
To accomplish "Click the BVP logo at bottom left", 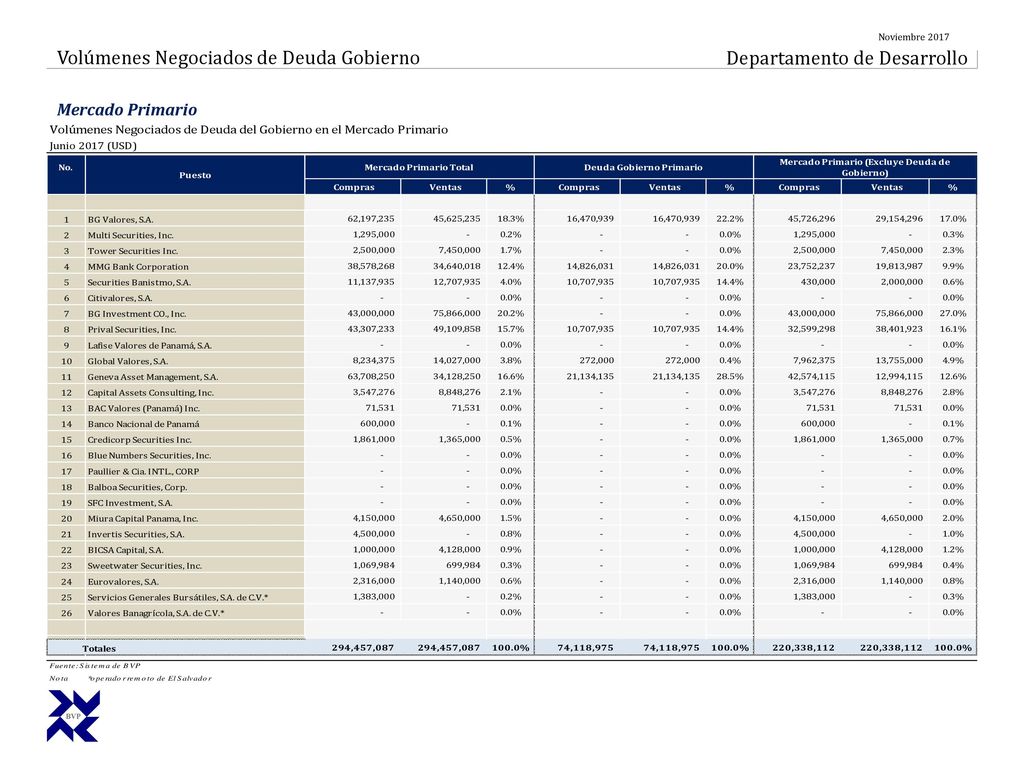I will tap(73, 716).
